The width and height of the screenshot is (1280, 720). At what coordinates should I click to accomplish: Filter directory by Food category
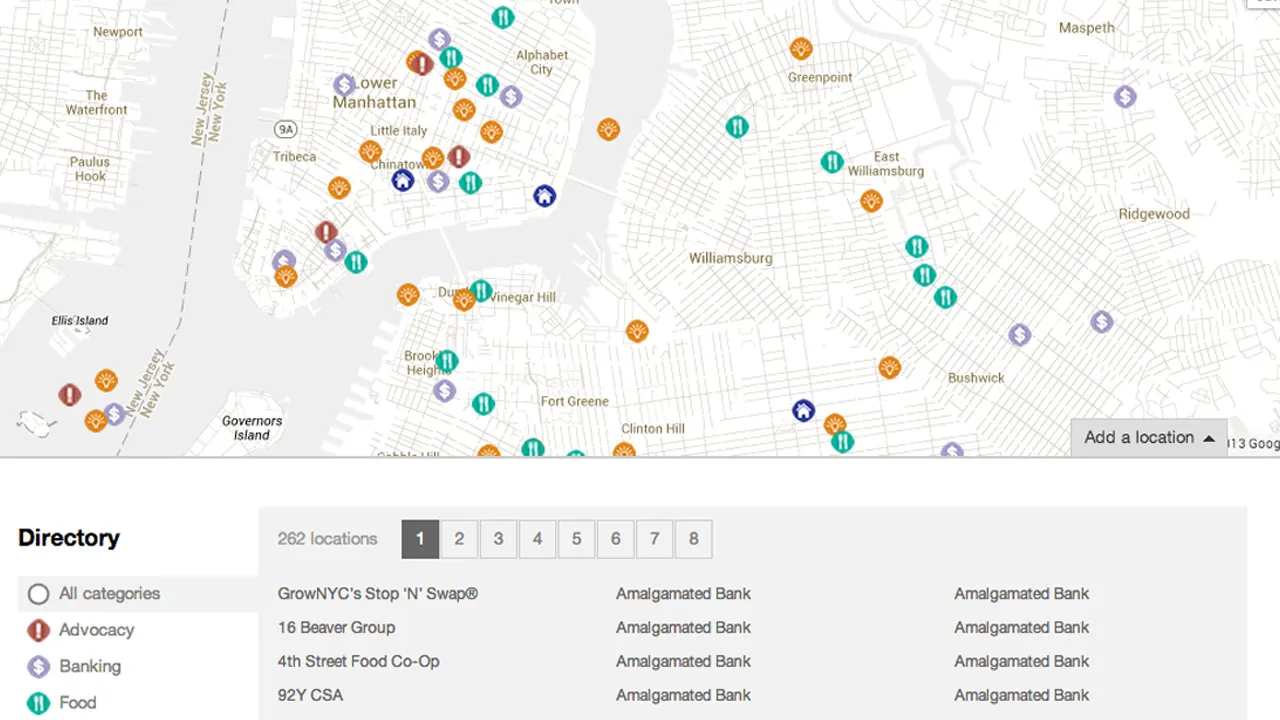point(79,702)
